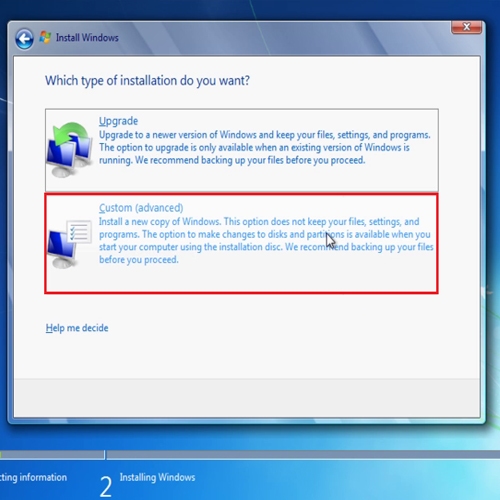500x500 pixels.
Task: Click the 'Installing Windows' step label
Action: pyautogui.click(x=157, y=477)
